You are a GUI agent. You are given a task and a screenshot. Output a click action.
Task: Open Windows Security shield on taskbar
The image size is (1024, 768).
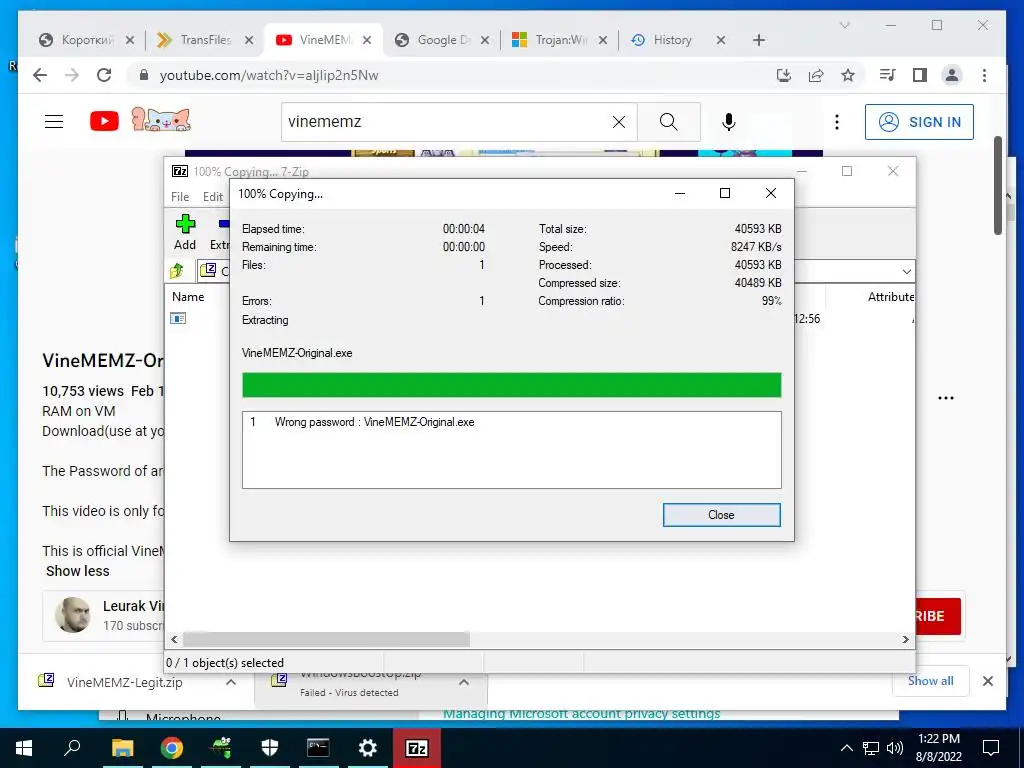[270, 748]
